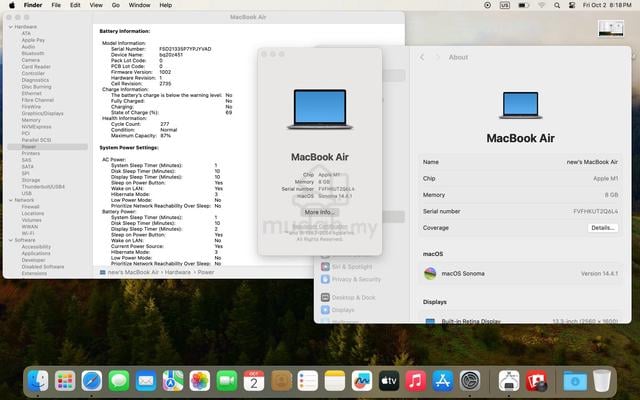
Task: Click the Coverage Details button
Action: [x=603, y=228]
